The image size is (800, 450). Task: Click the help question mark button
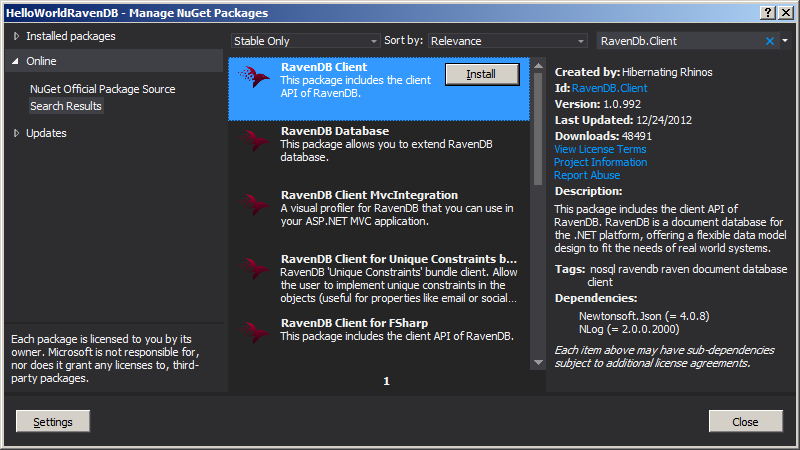coord(768,12)
